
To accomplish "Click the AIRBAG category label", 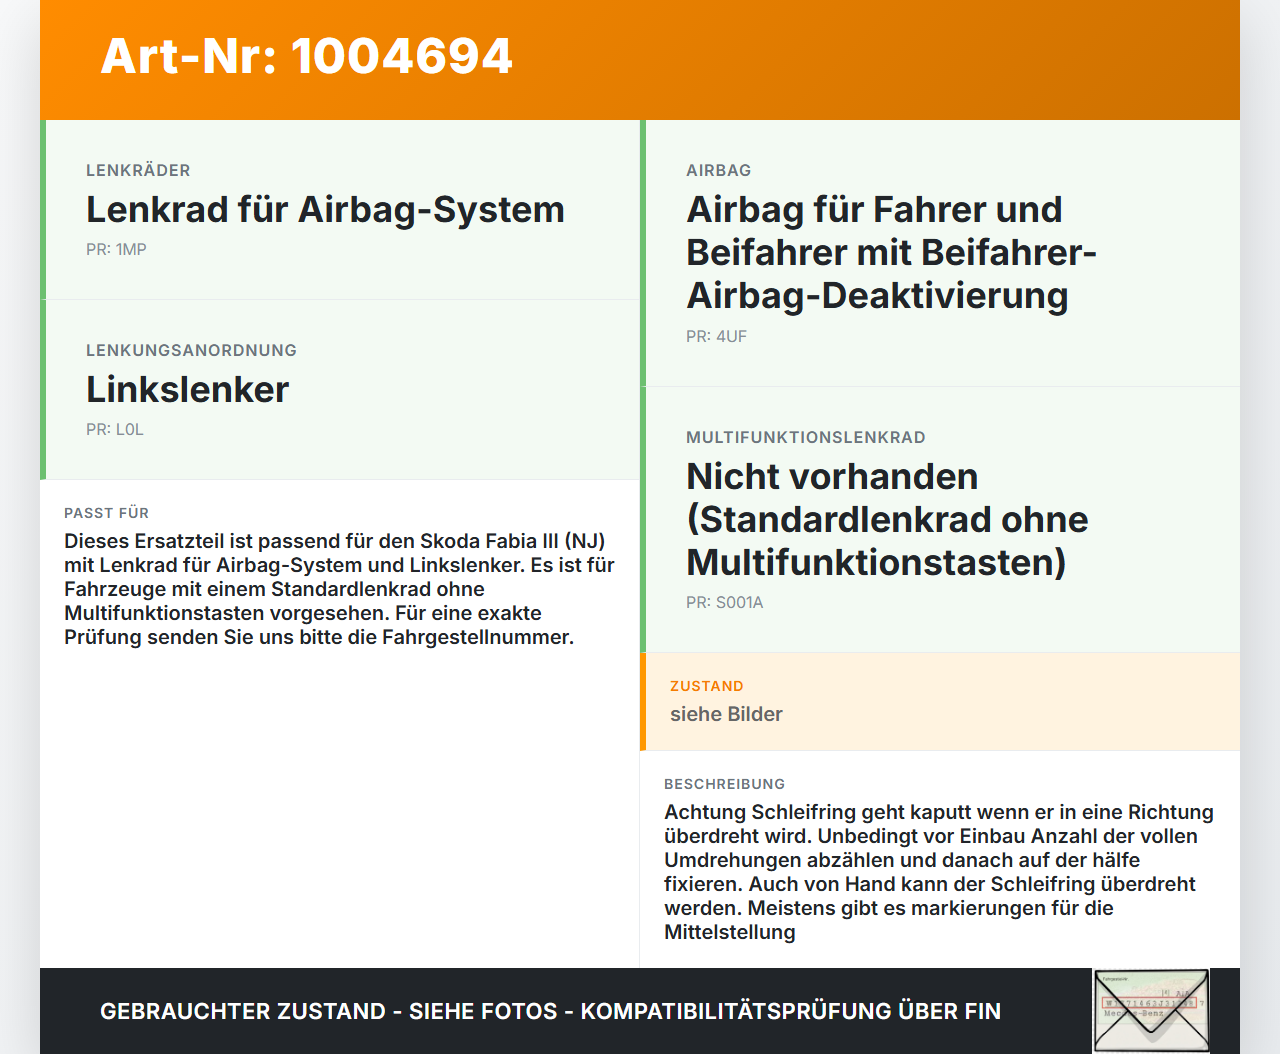I will point(718,170).
